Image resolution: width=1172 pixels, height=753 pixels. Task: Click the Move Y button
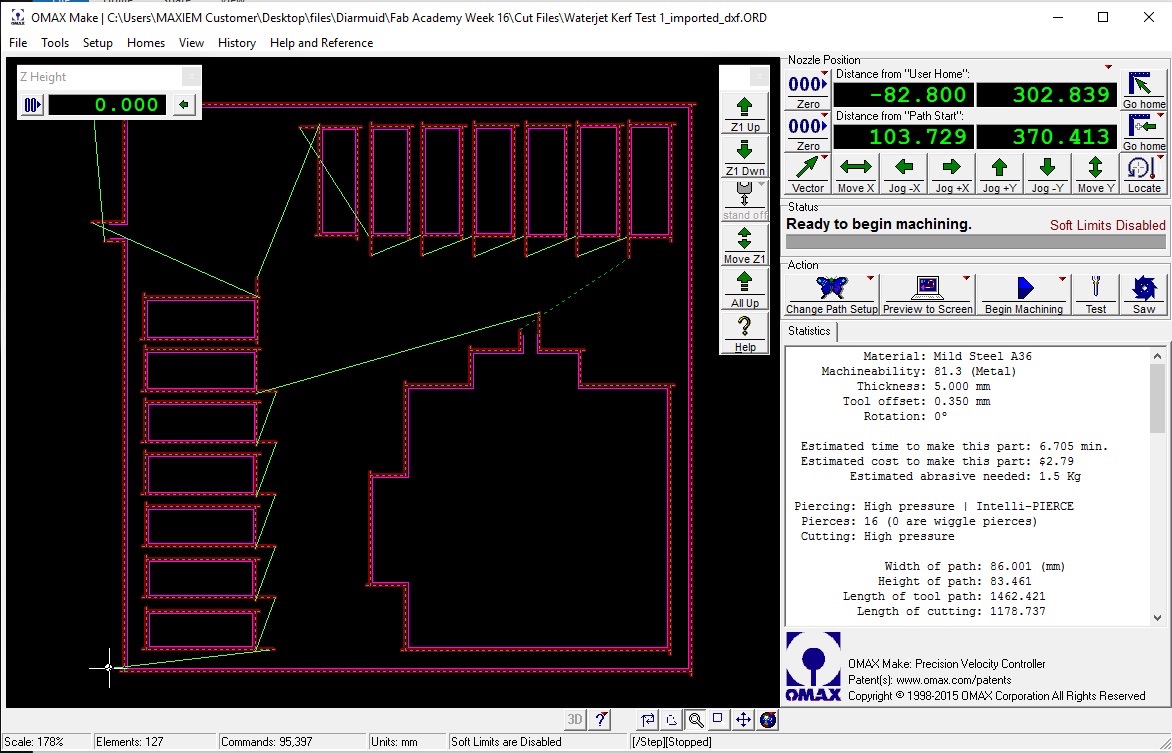click(1095, 174)
